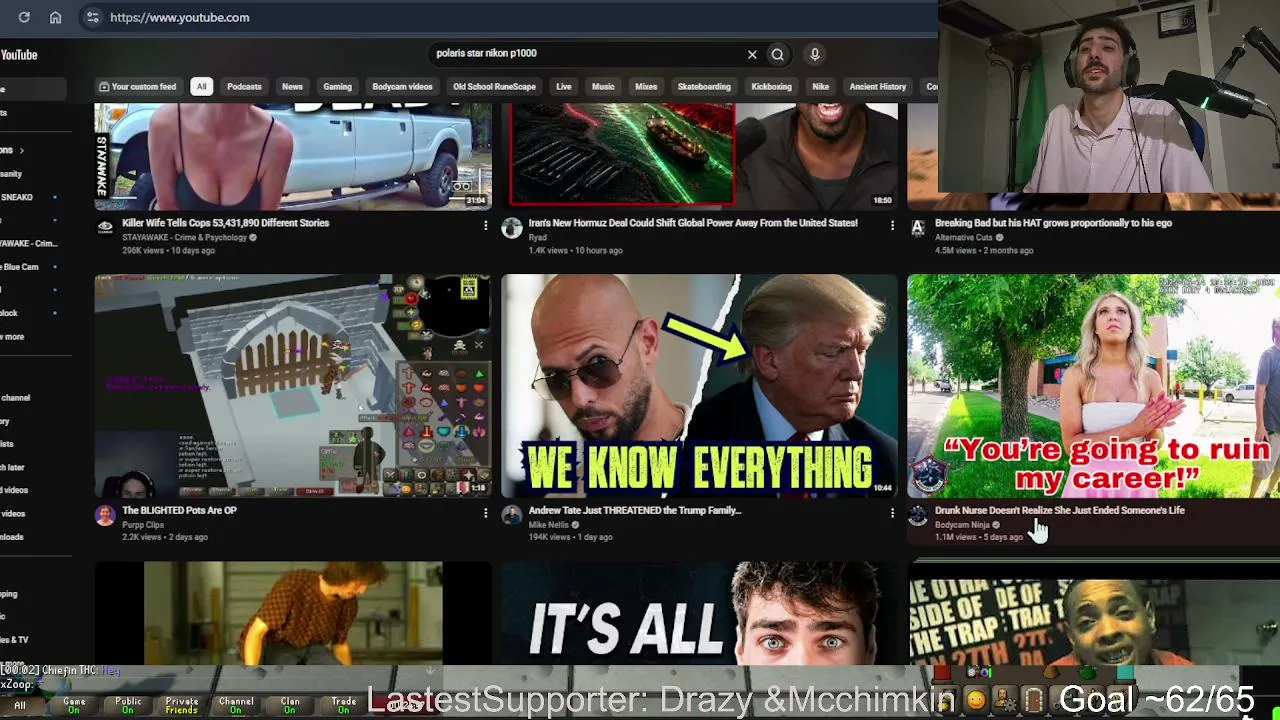Screen dimensions: 1280x720
Task: Play the 'IT'S ALL' video thumbnail
Action: point(699,612)
